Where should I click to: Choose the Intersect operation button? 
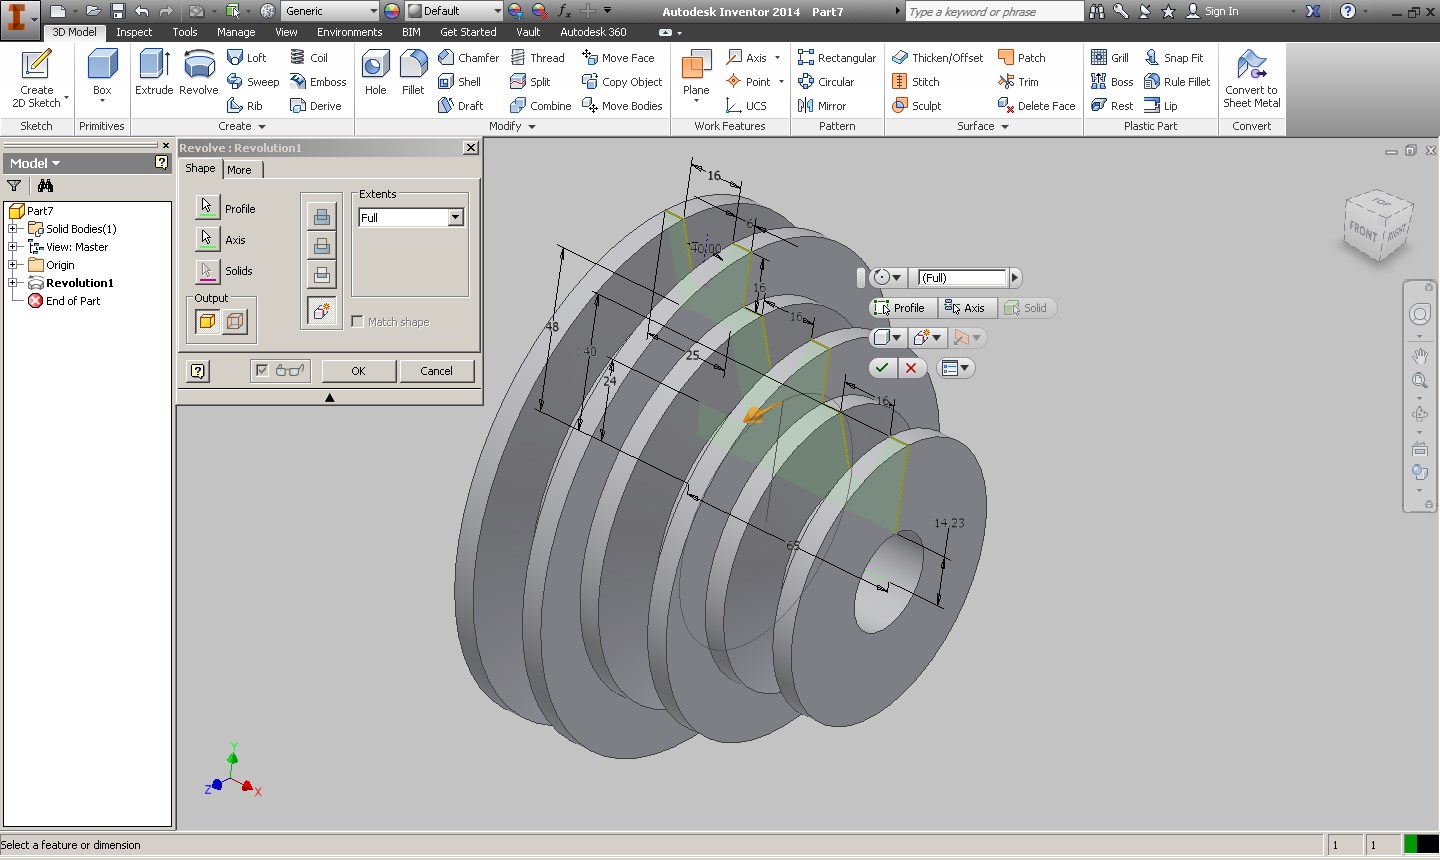[321, 274]
